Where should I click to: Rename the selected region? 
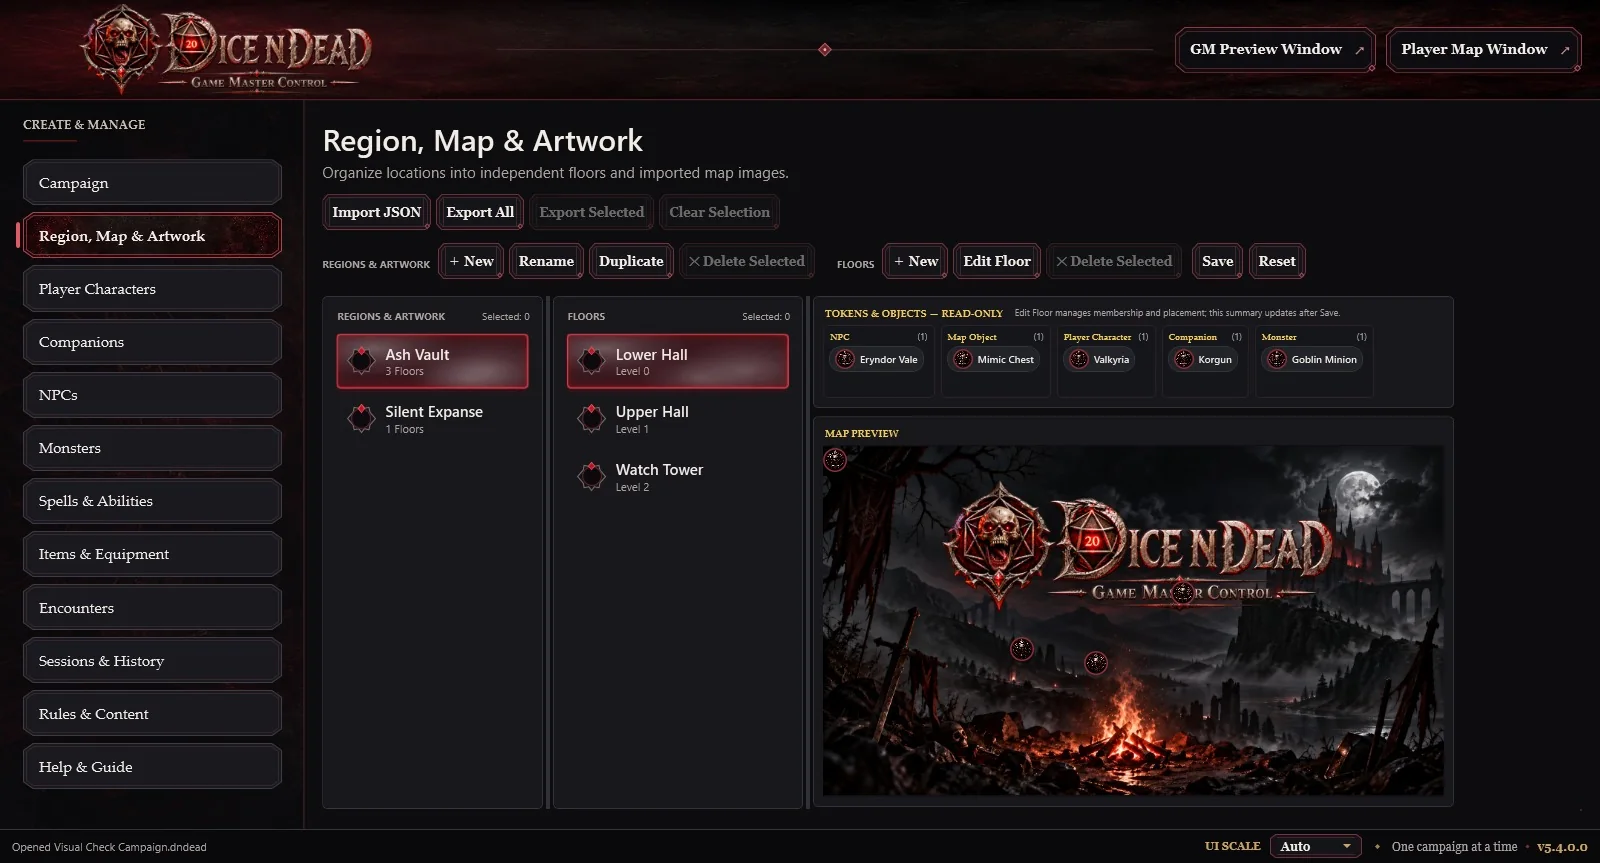(546, 261)
